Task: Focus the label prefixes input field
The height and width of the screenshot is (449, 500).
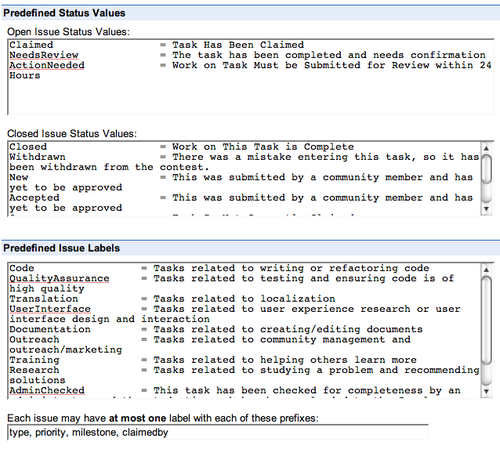Action: 218,433
